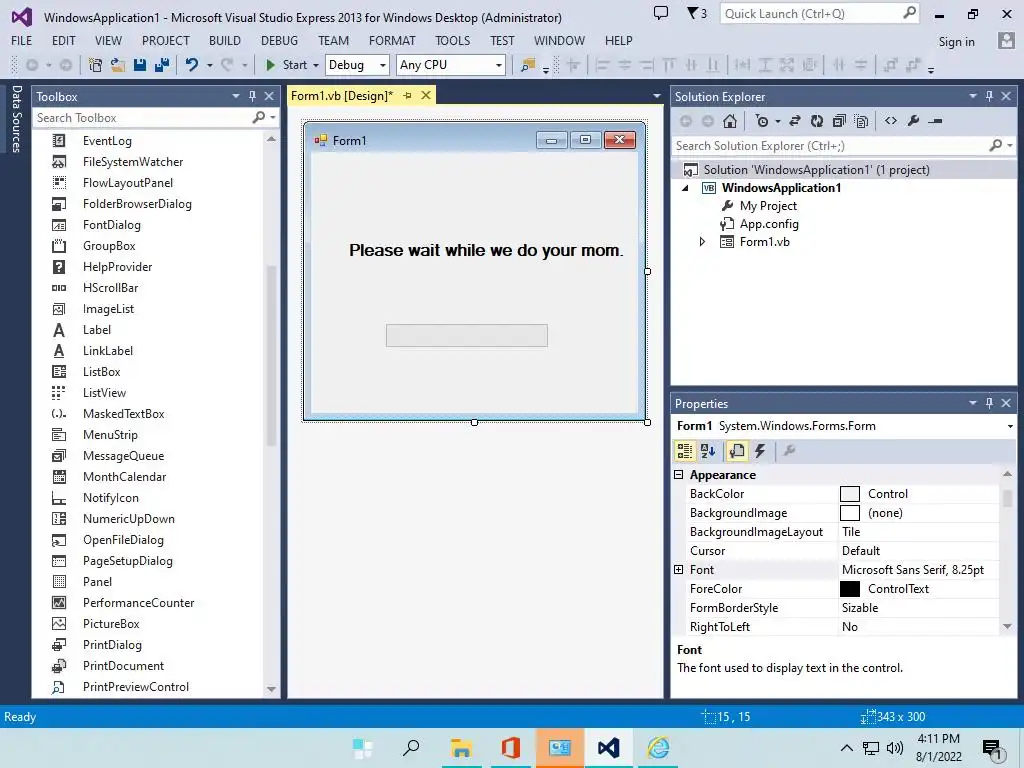
Task: Toggle the pin on Form1.vb [Design] tab
Action: point(408,95)
